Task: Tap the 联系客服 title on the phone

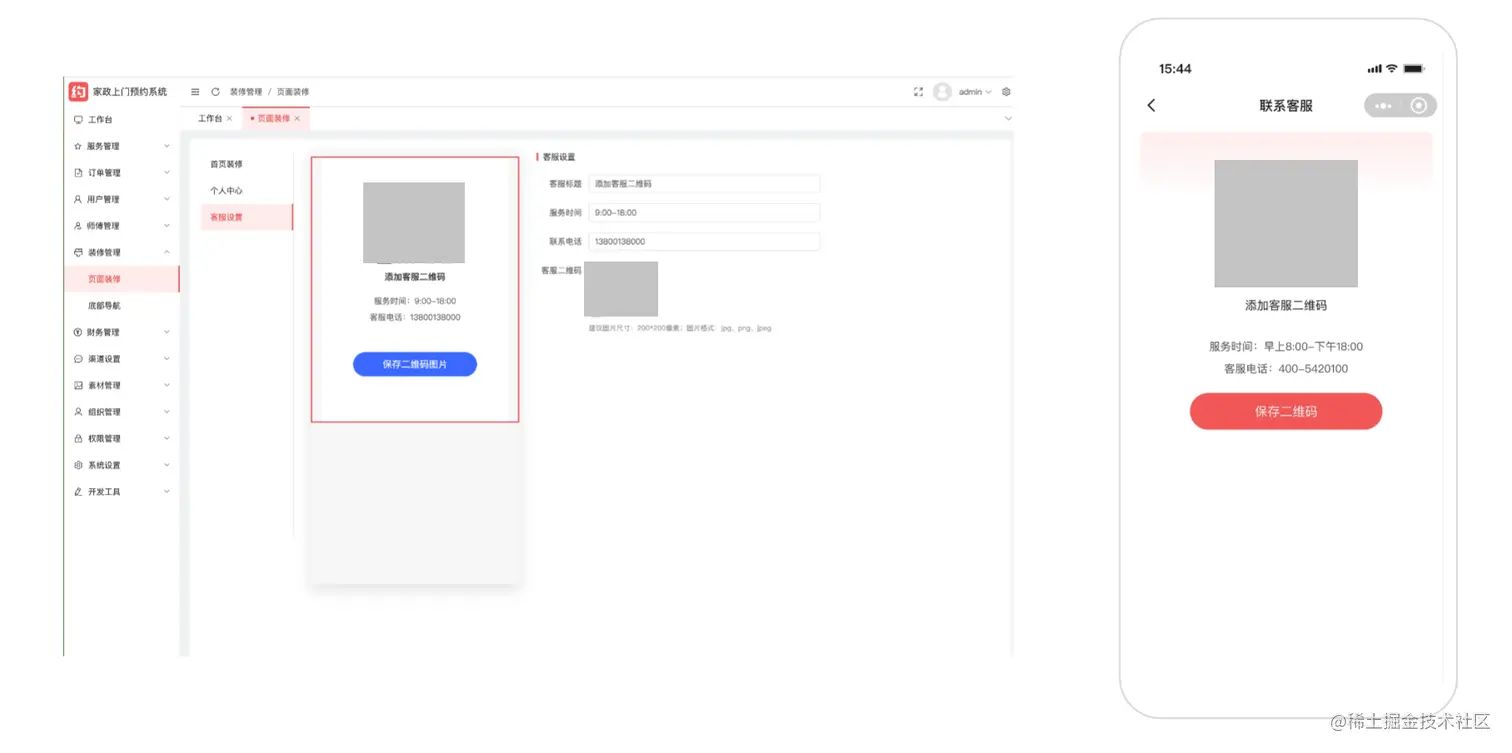Action: (1286, 105)
